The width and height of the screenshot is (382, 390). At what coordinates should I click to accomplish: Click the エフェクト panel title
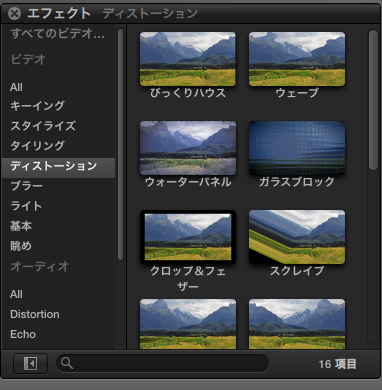click(x=59, y=14)
